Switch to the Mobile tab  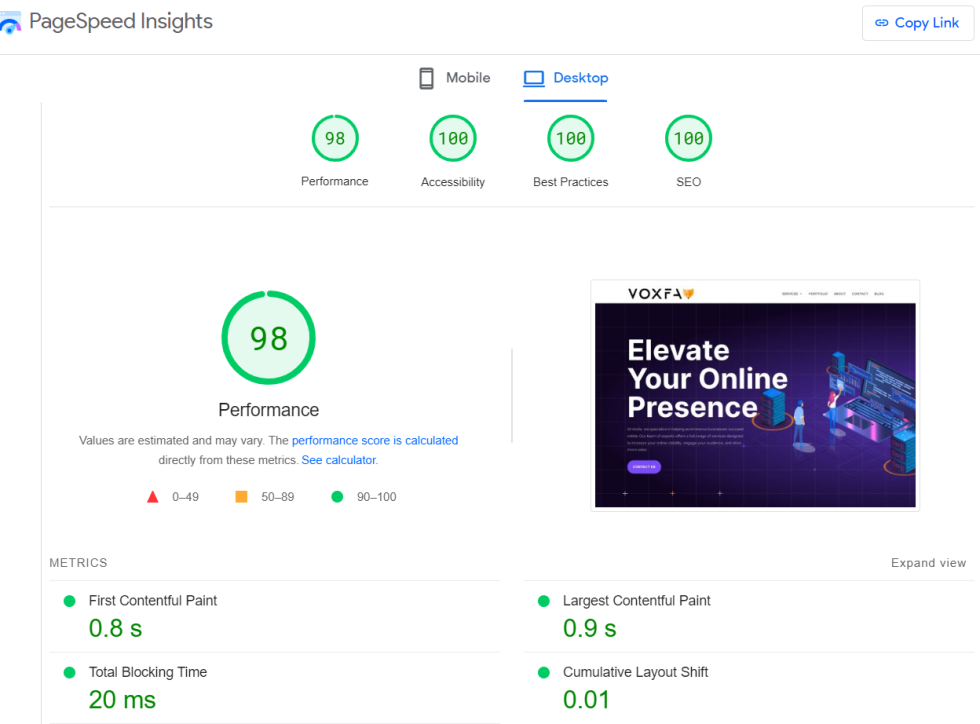coord(454,77)
